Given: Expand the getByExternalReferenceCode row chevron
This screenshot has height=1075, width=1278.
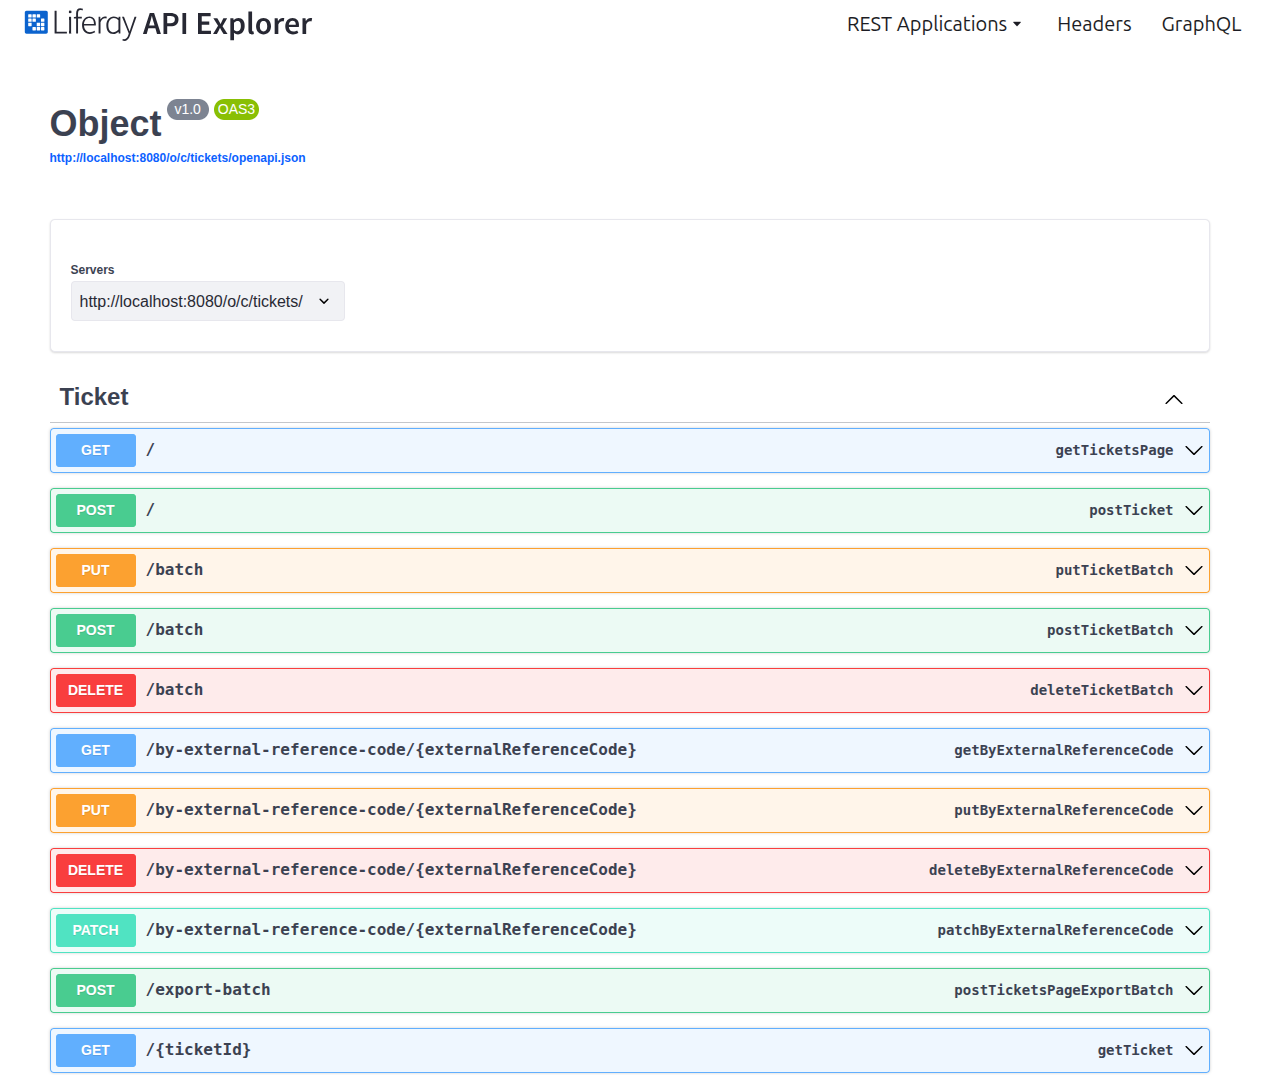Looking at the screenshot, I should click(x=1193, y=750).
